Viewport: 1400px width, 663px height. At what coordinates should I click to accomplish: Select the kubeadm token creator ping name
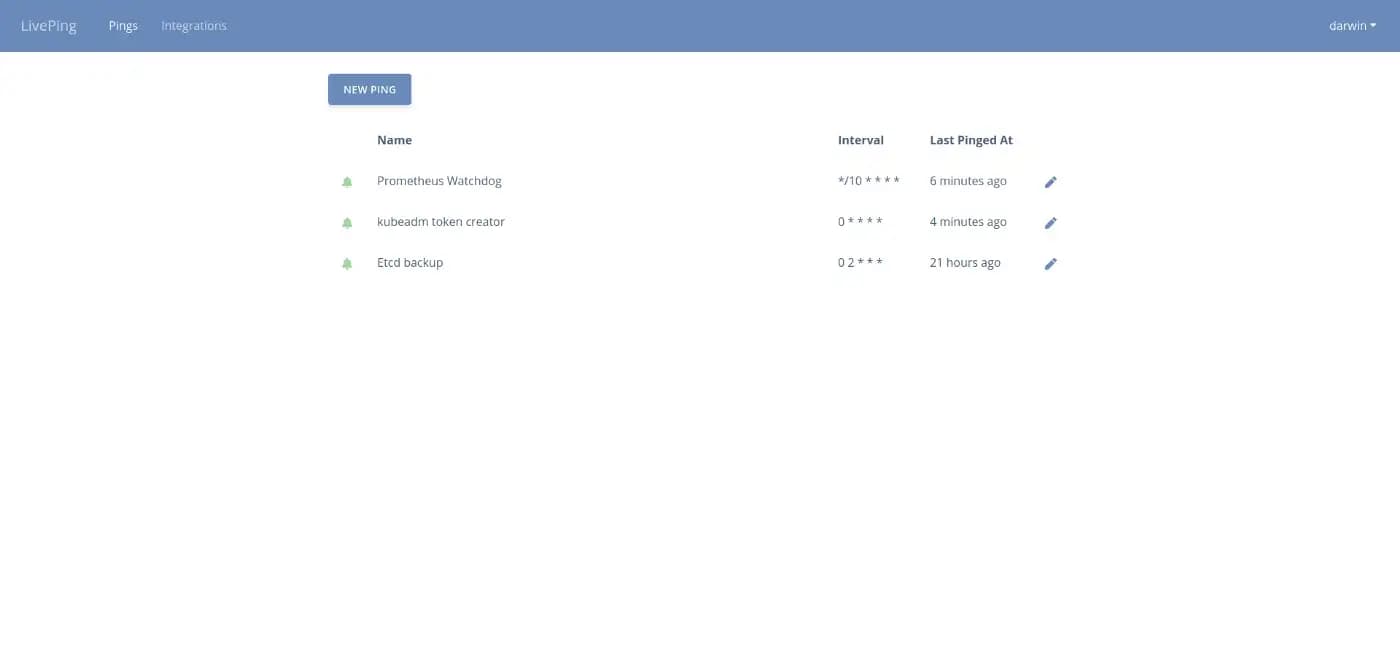pos(440,222)
